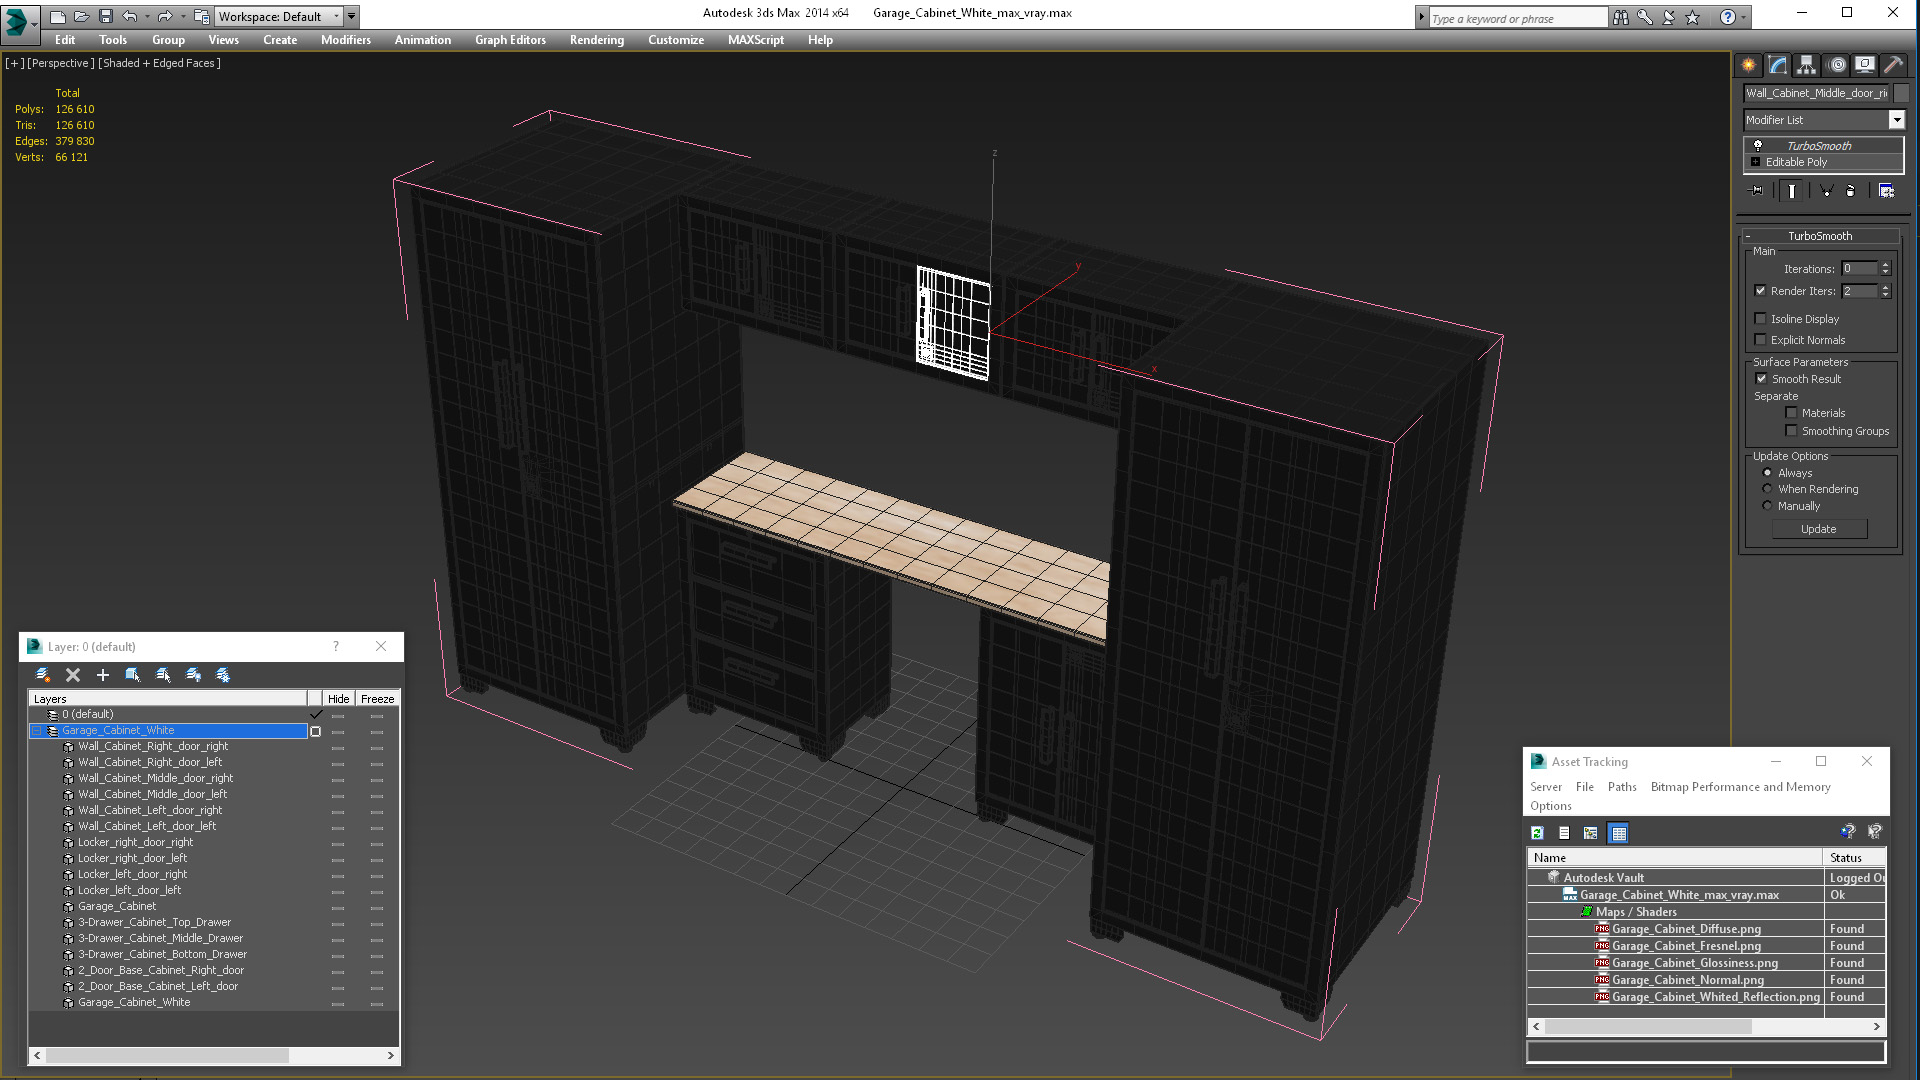Viewport: 1920px width, 1080px height.
Task: Open the Modifiers menu
Action: pos(344,40)
